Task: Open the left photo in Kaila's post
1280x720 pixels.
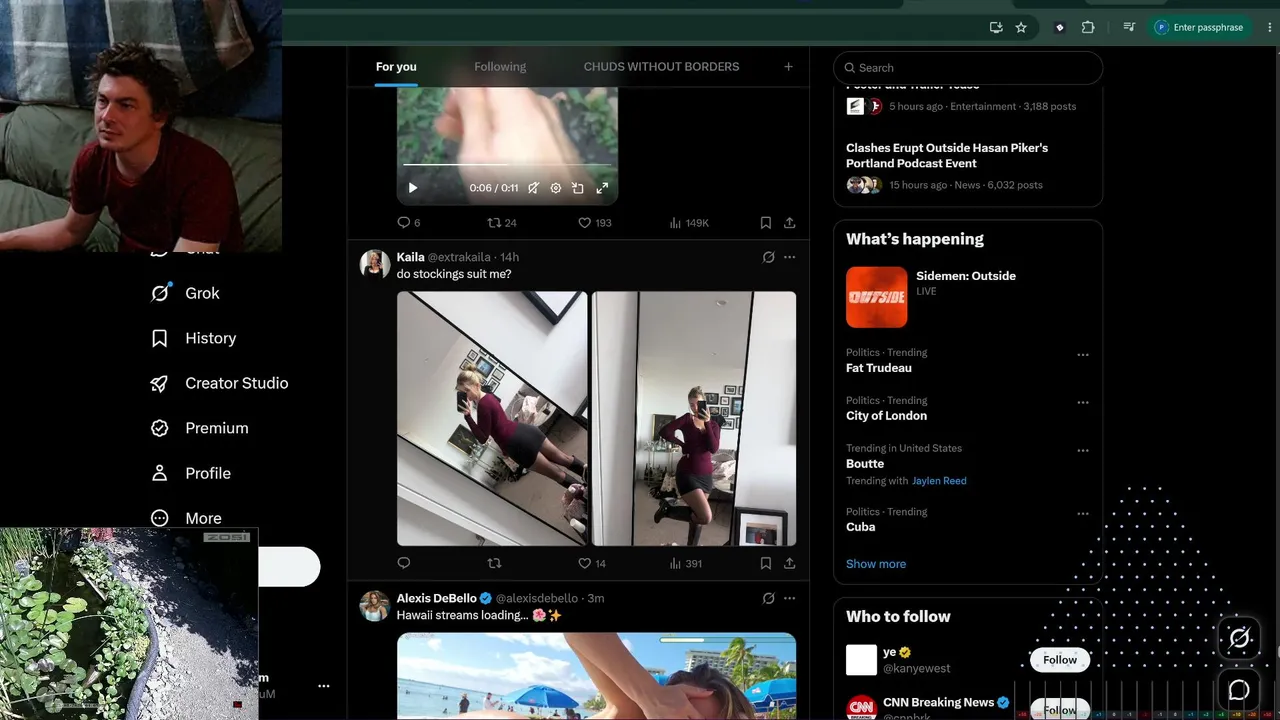Action: (492, 418)
